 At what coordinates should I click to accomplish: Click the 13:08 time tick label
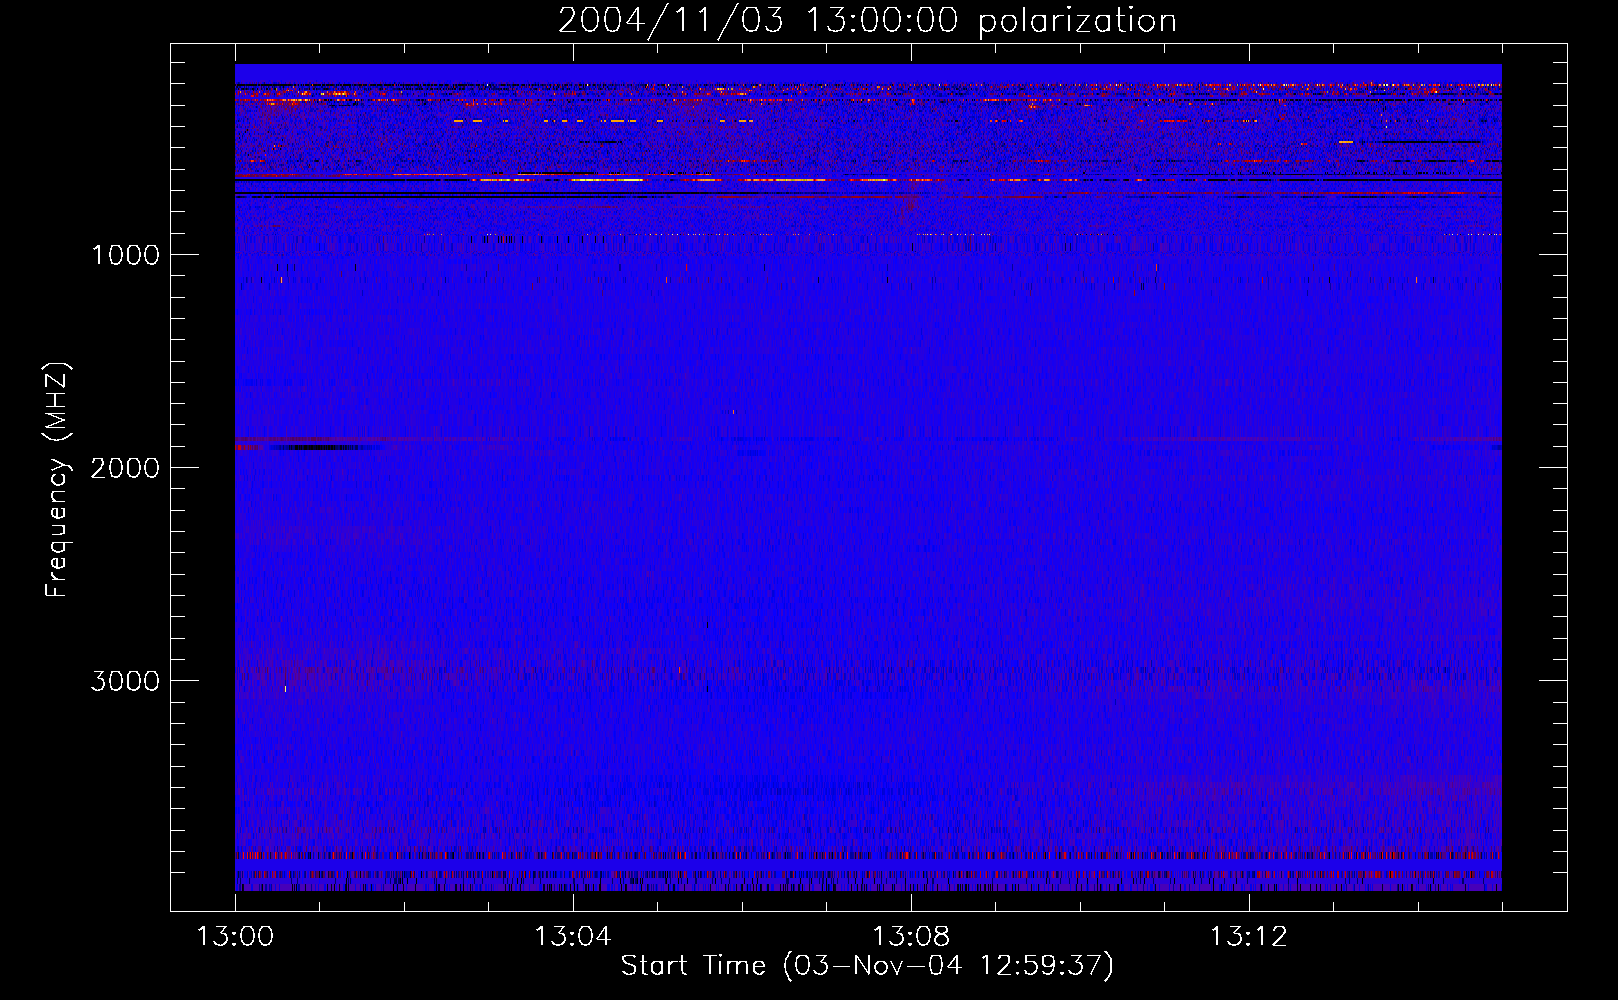pyautogui.click(x=911, y=937)
